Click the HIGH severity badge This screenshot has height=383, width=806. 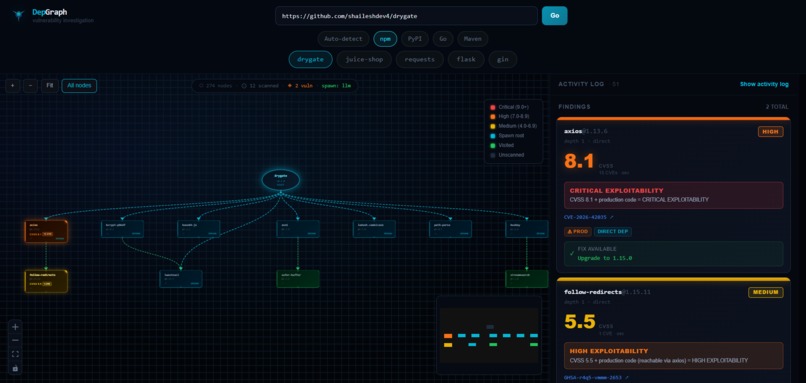[x=771, y=132]
